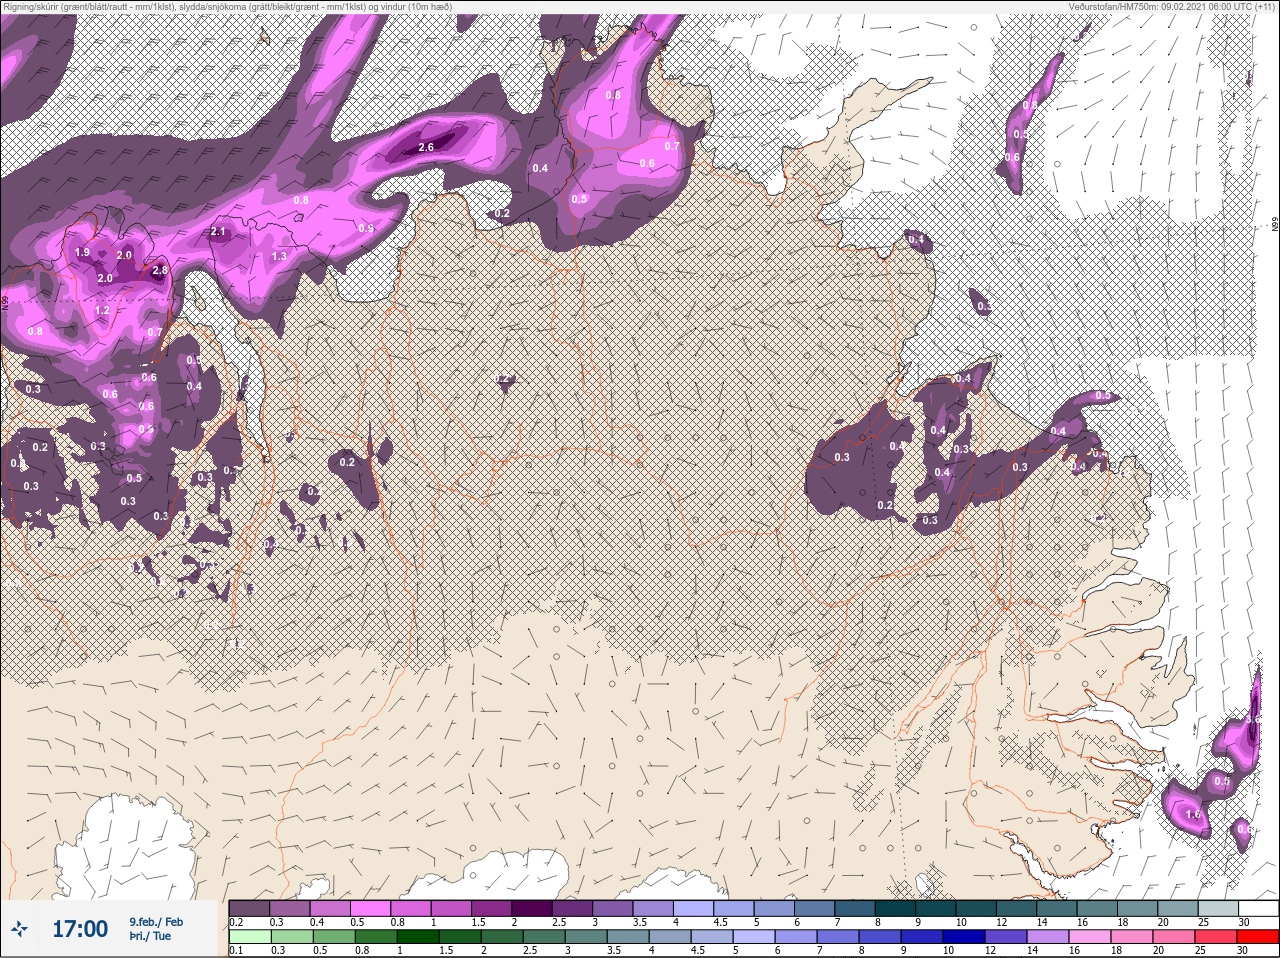Click the 1.3 precipitation value on map
The image size is (1280, 958).
pos(279,256)
